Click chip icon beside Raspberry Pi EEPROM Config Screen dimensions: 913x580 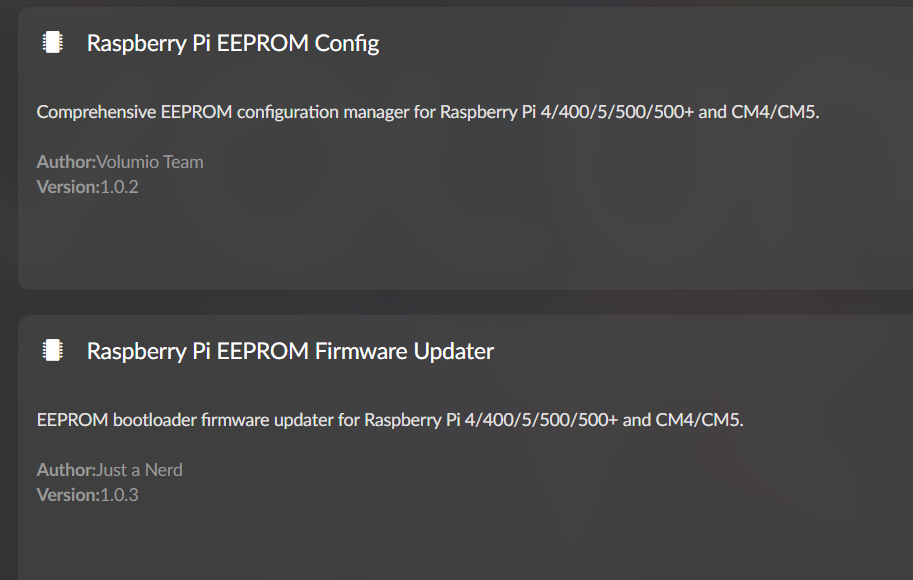point(52,42)
